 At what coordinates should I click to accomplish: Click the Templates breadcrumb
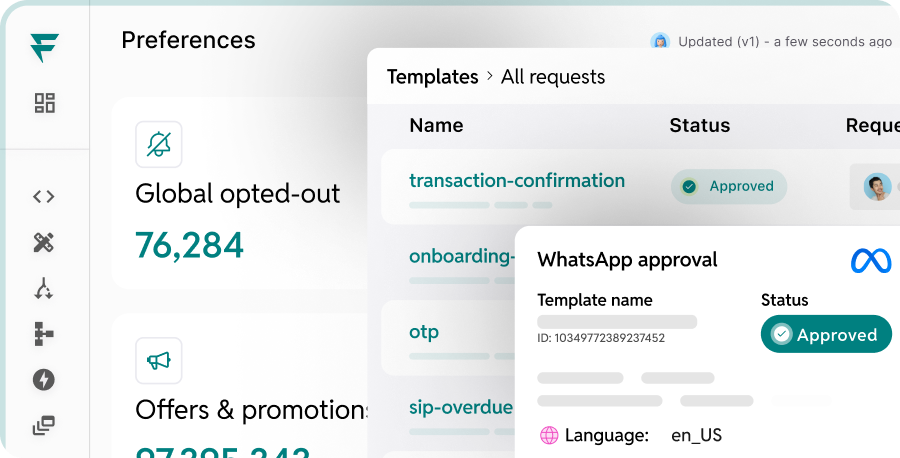coord(433,77)
